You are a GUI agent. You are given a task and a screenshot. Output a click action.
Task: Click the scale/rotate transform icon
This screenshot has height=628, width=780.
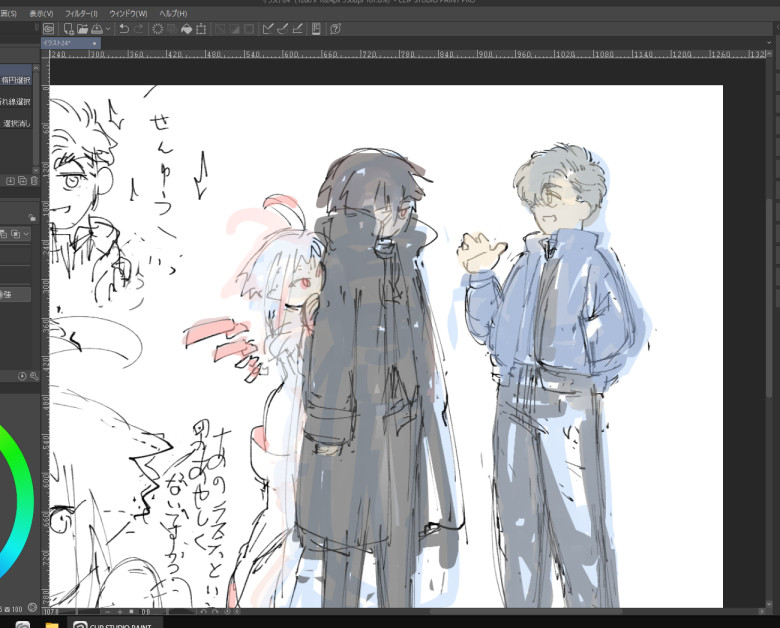pos(201,29)
